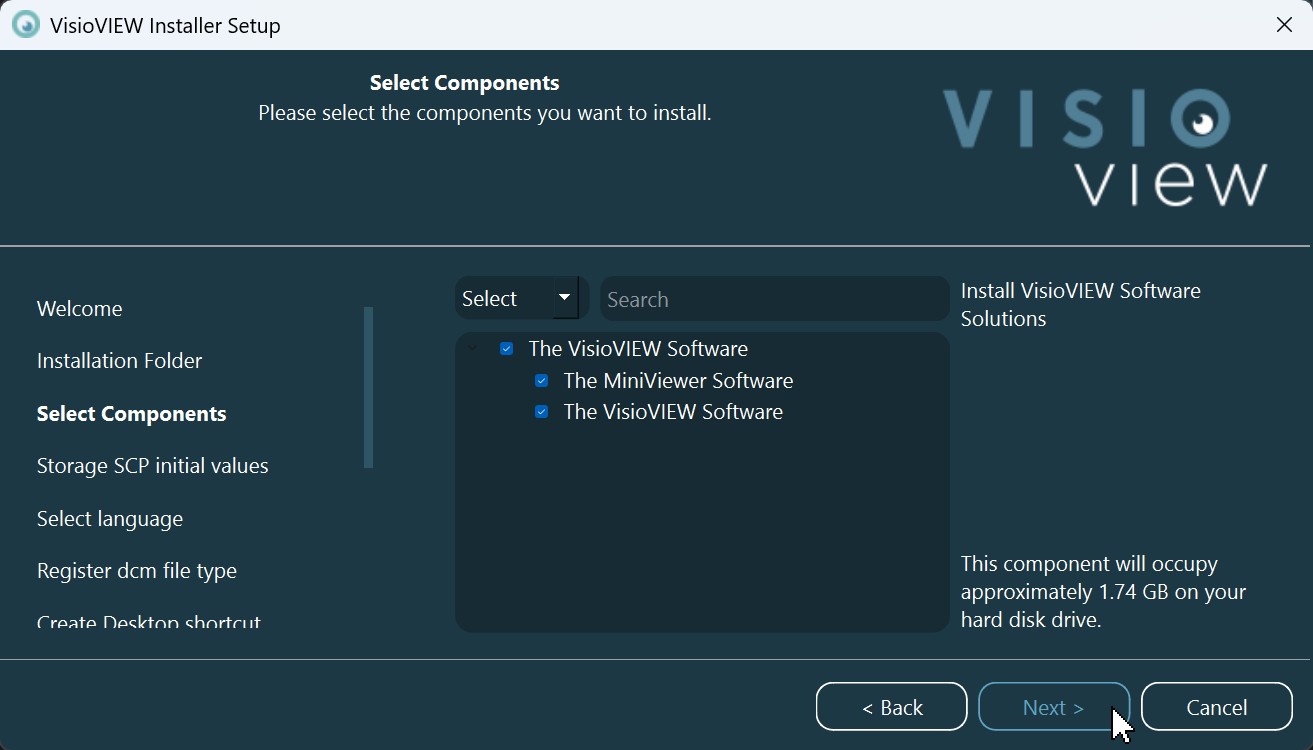Viewport: 1313px width, 750px height.
Task: Open the Installation Folder step
Action: [120, 361]
